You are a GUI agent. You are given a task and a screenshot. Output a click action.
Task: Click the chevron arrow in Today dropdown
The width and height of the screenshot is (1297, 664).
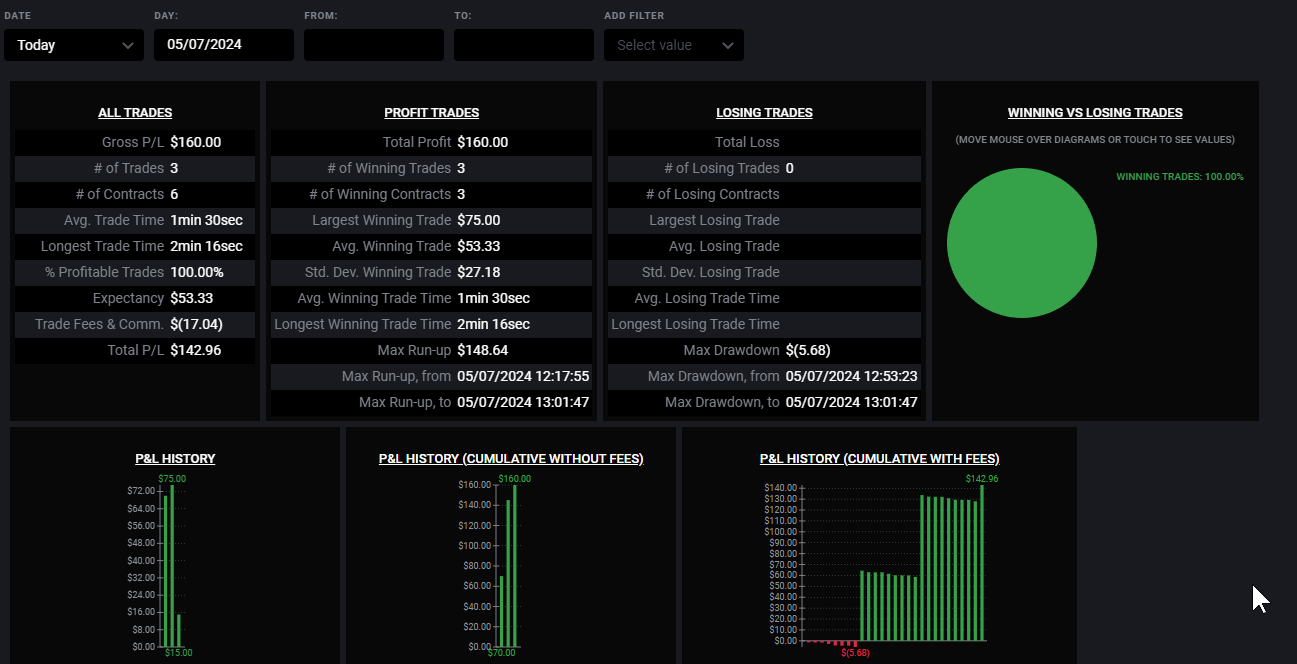pyautogui.click(x=127, y=45)
